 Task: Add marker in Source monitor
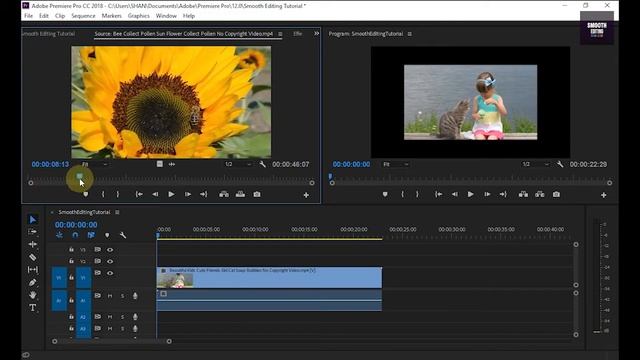86,195
